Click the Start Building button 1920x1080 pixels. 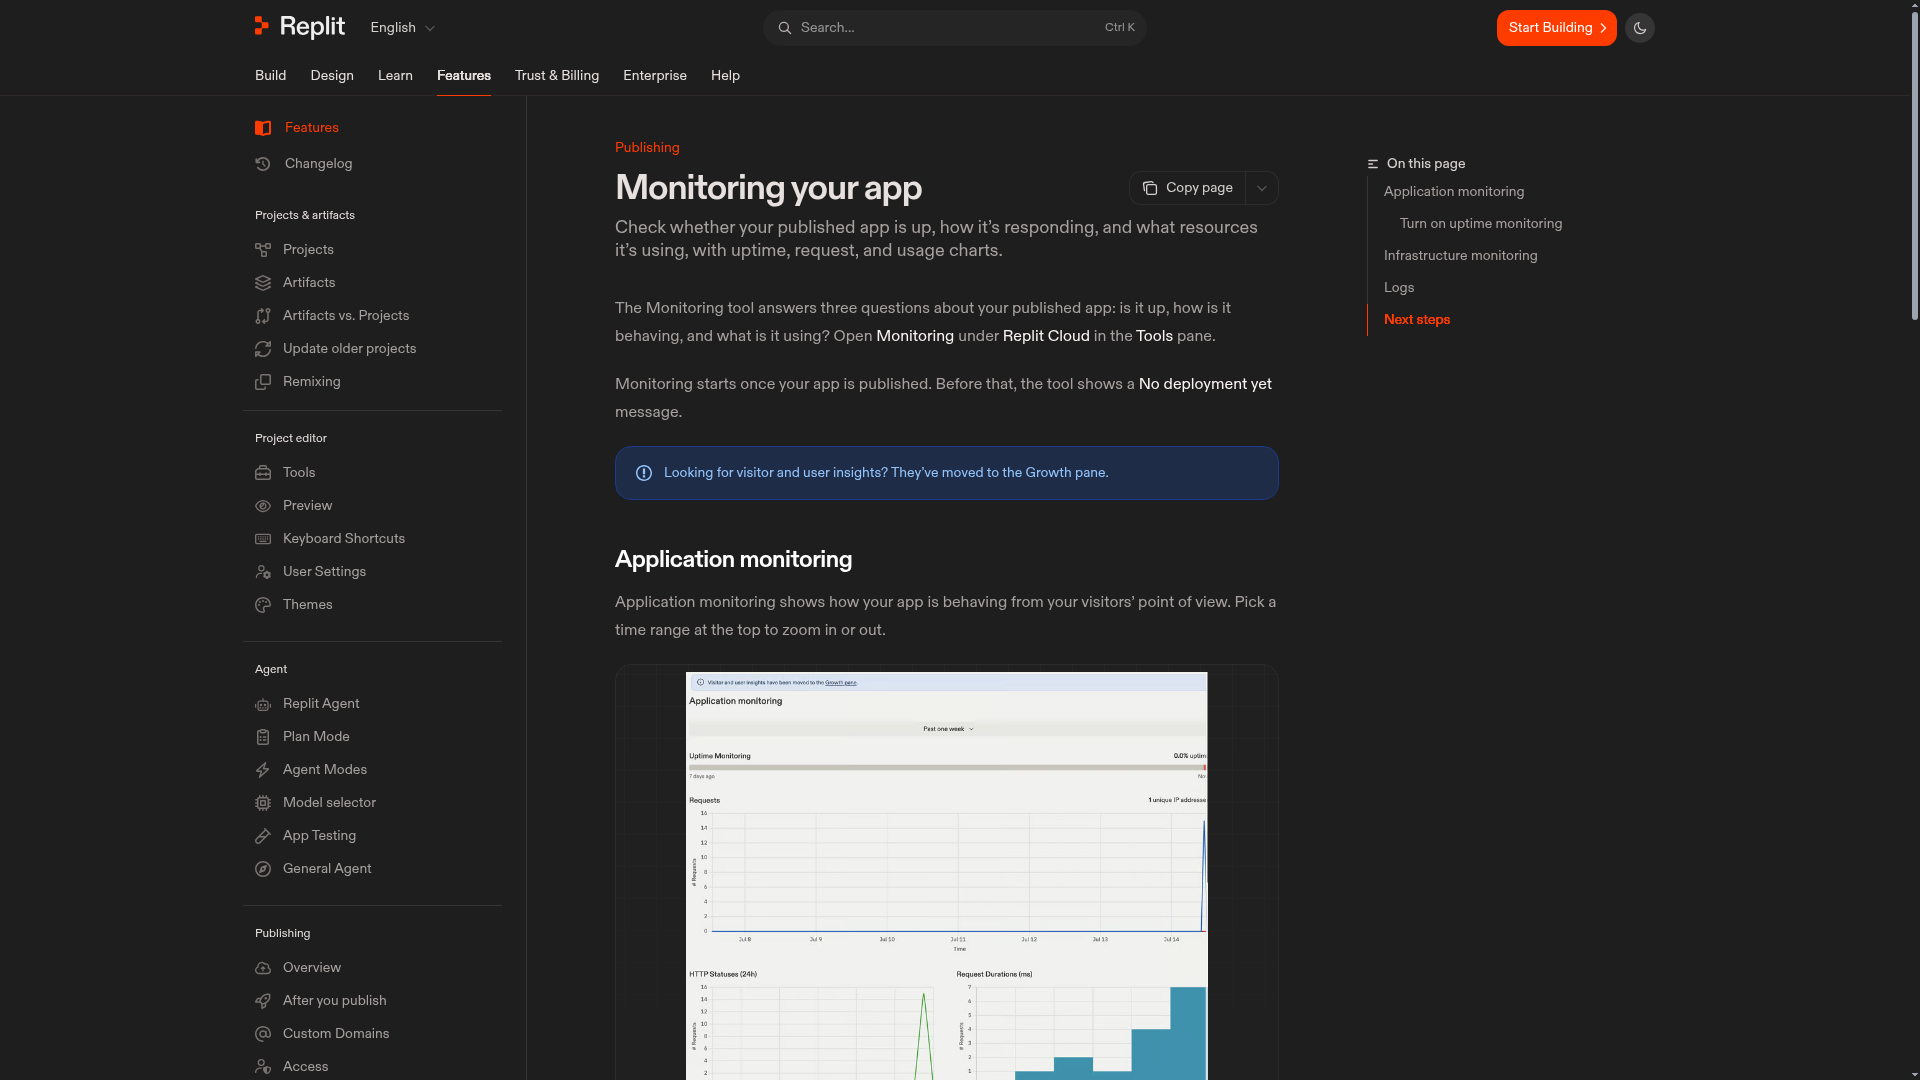coord(1556,28)
